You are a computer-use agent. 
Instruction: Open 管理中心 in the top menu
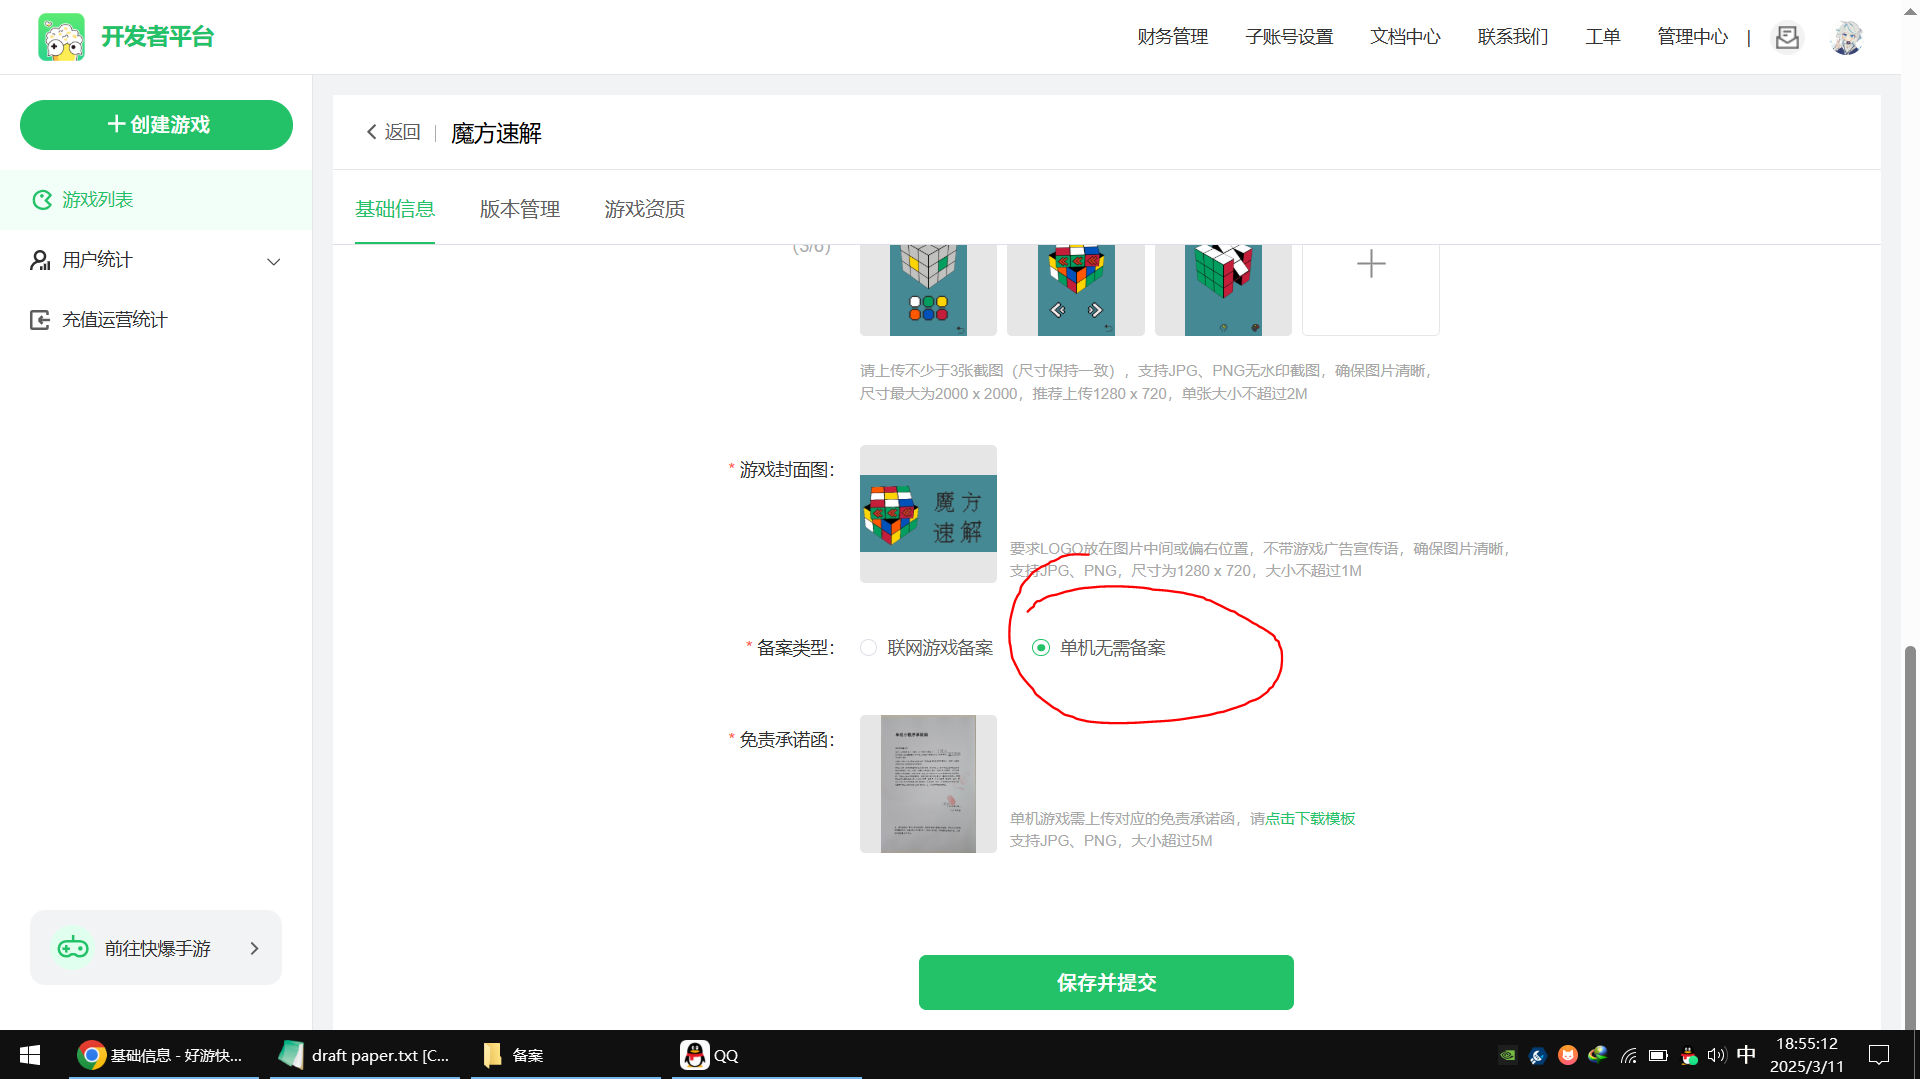pyautogui.click(x=1692, y=37)
